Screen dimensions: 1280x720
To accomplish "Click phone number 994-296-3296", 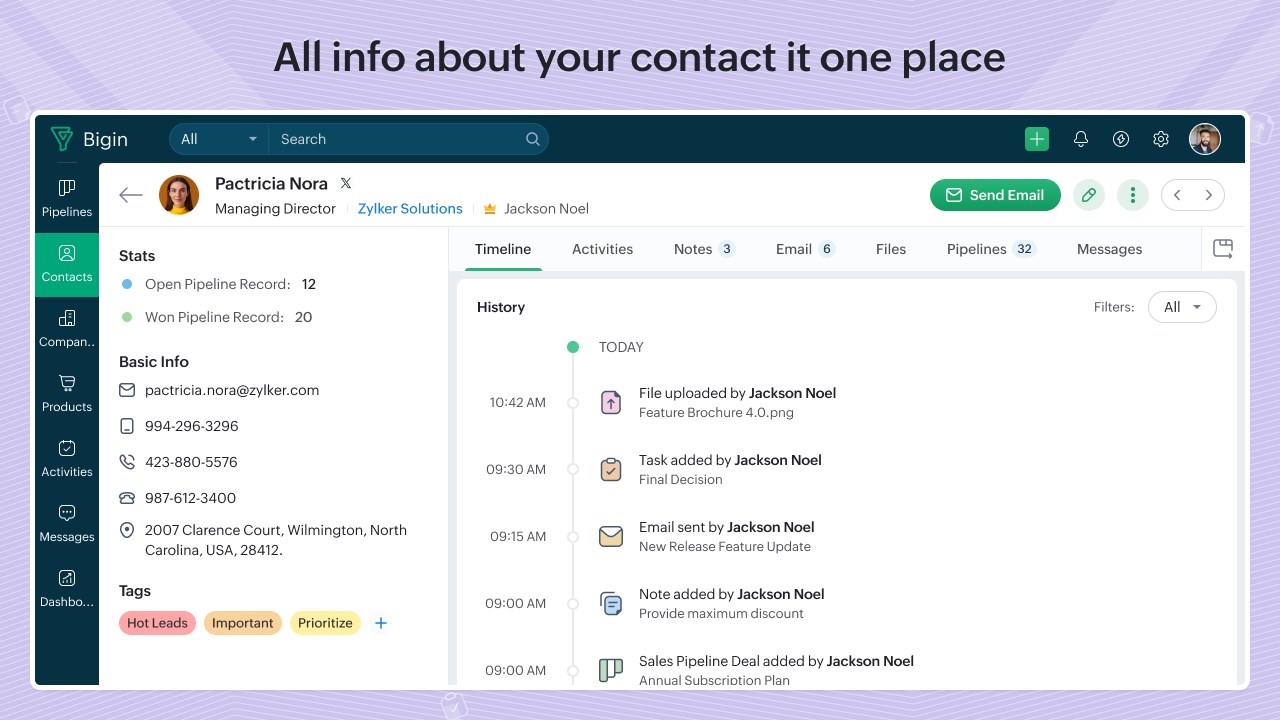I will pos(192,426).
